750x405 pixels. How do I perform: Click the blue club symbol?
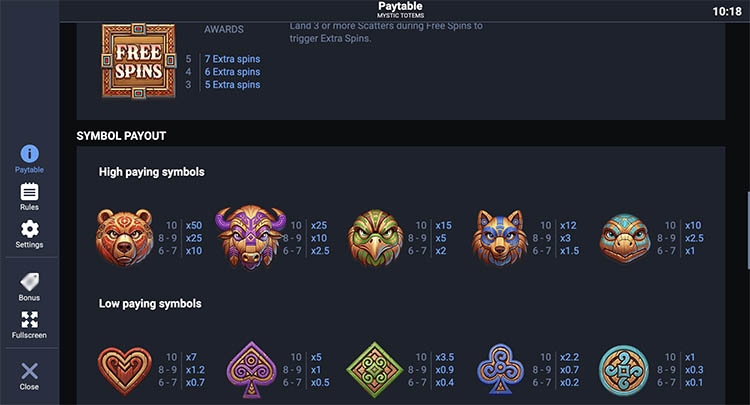point(500,370)
